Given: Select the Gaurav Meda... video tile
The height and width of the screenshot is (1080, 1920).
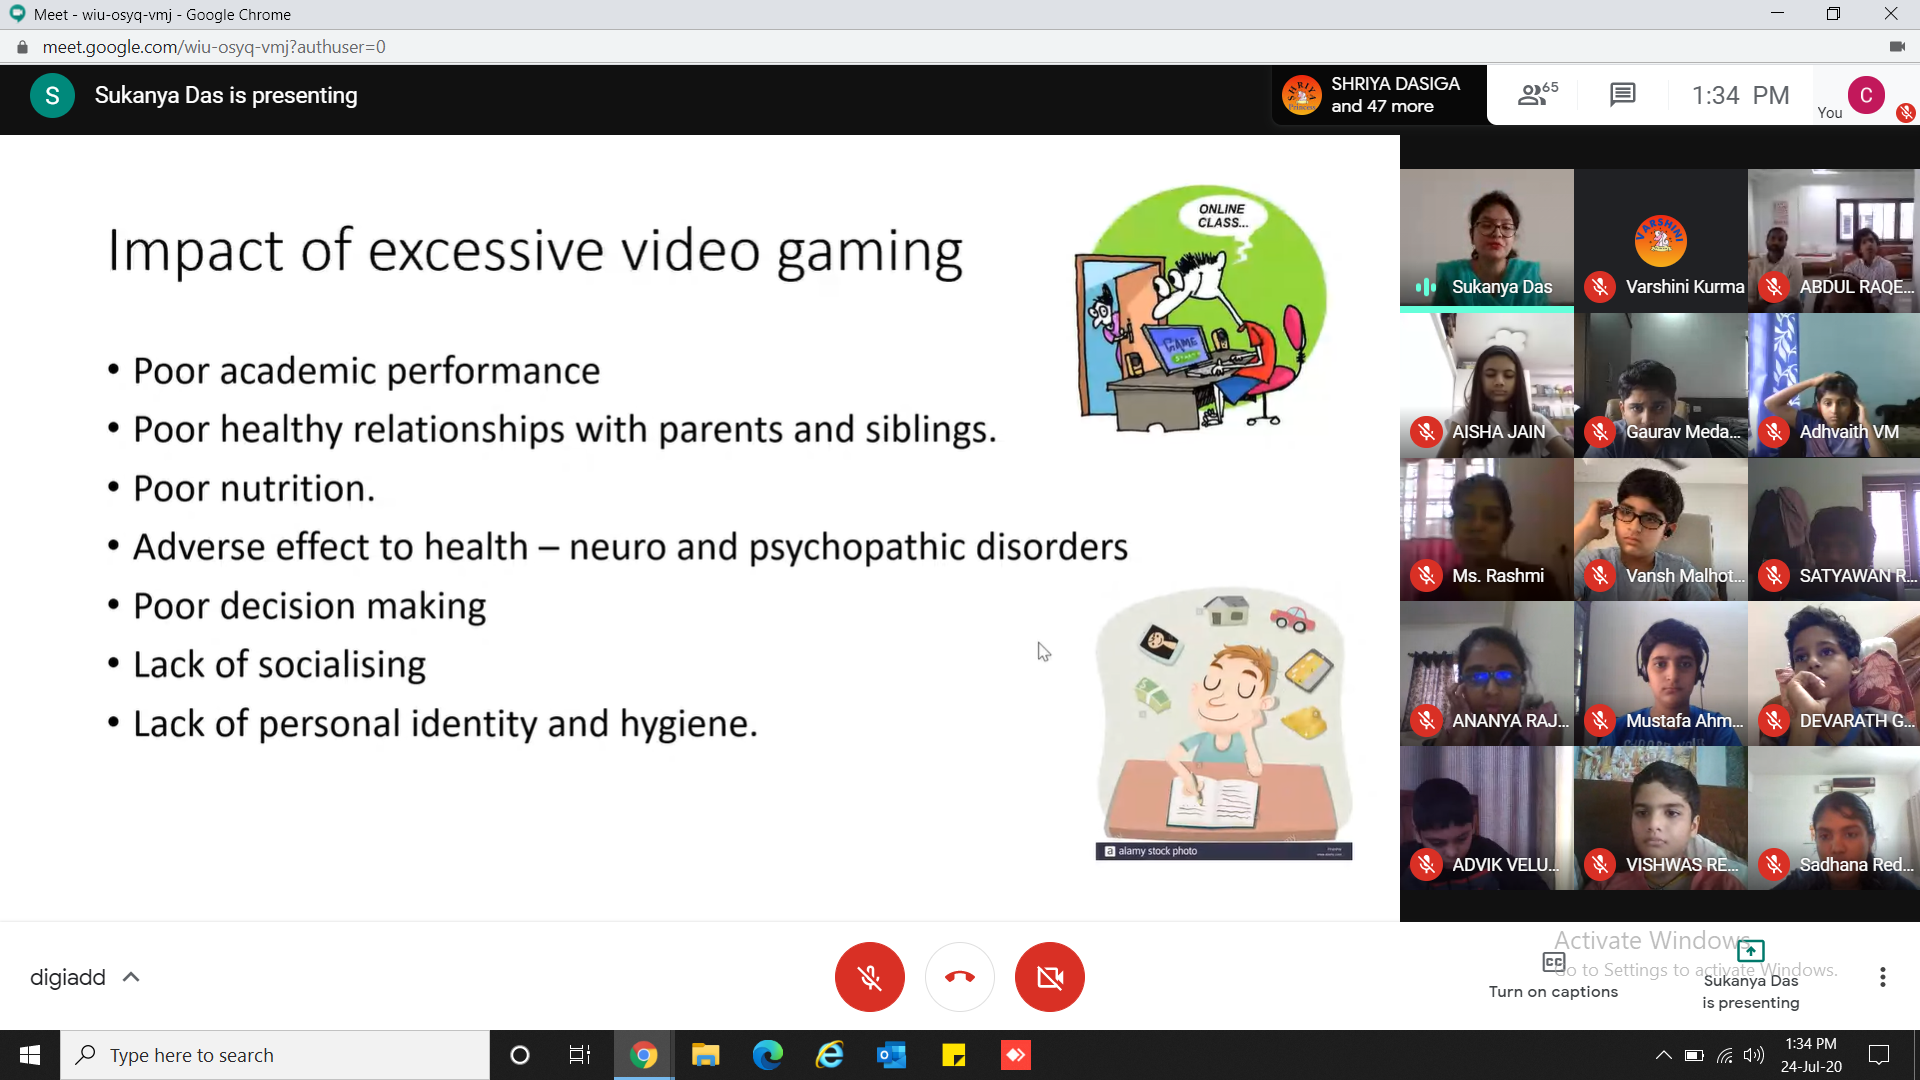Looking at the screenshot, I should click(x=1660, y=386).
